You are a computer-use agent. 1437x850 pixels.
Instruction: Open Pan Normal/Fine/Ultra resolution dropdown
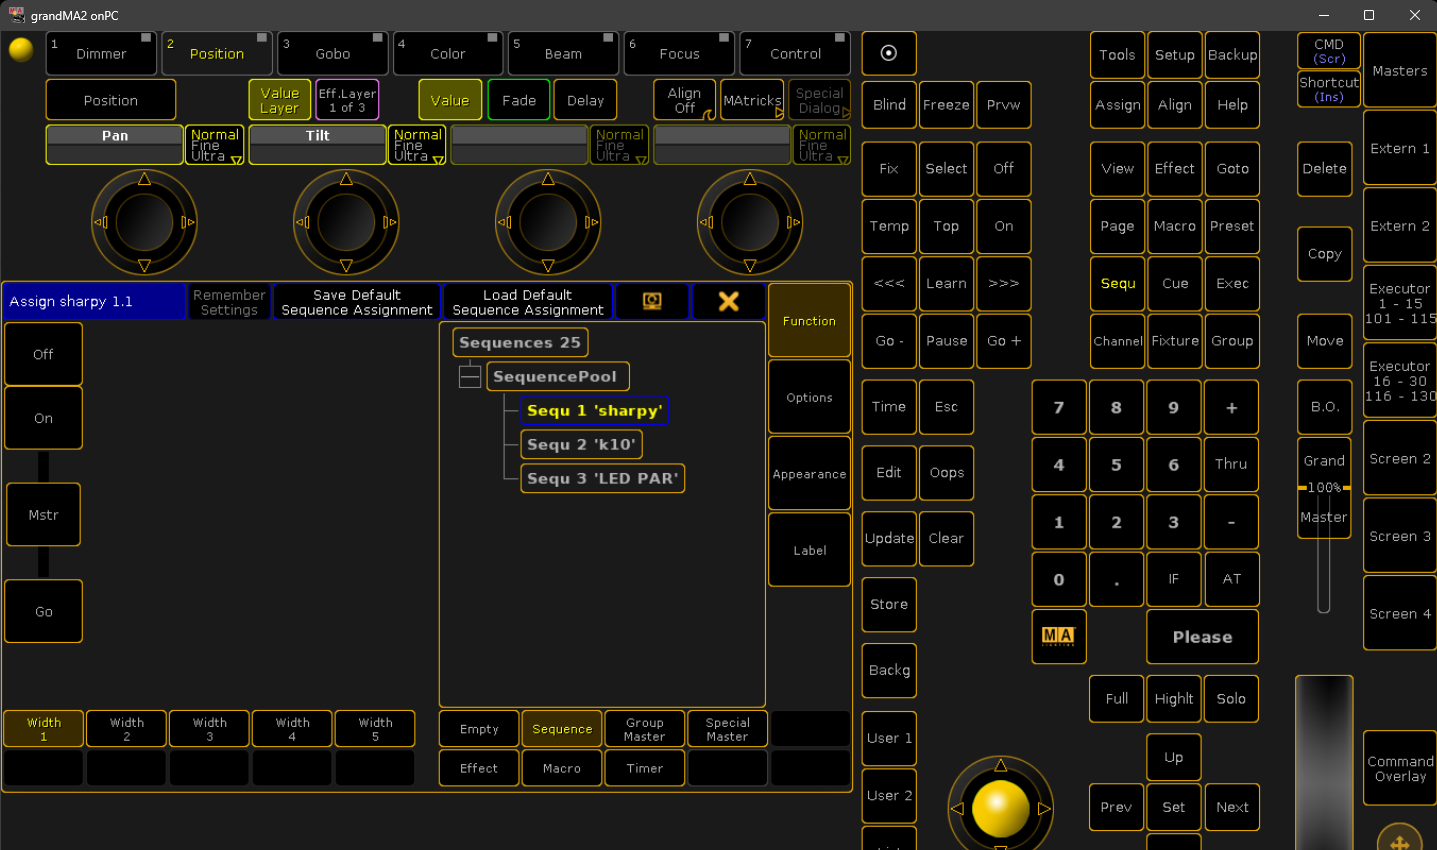tap(214, 145)
